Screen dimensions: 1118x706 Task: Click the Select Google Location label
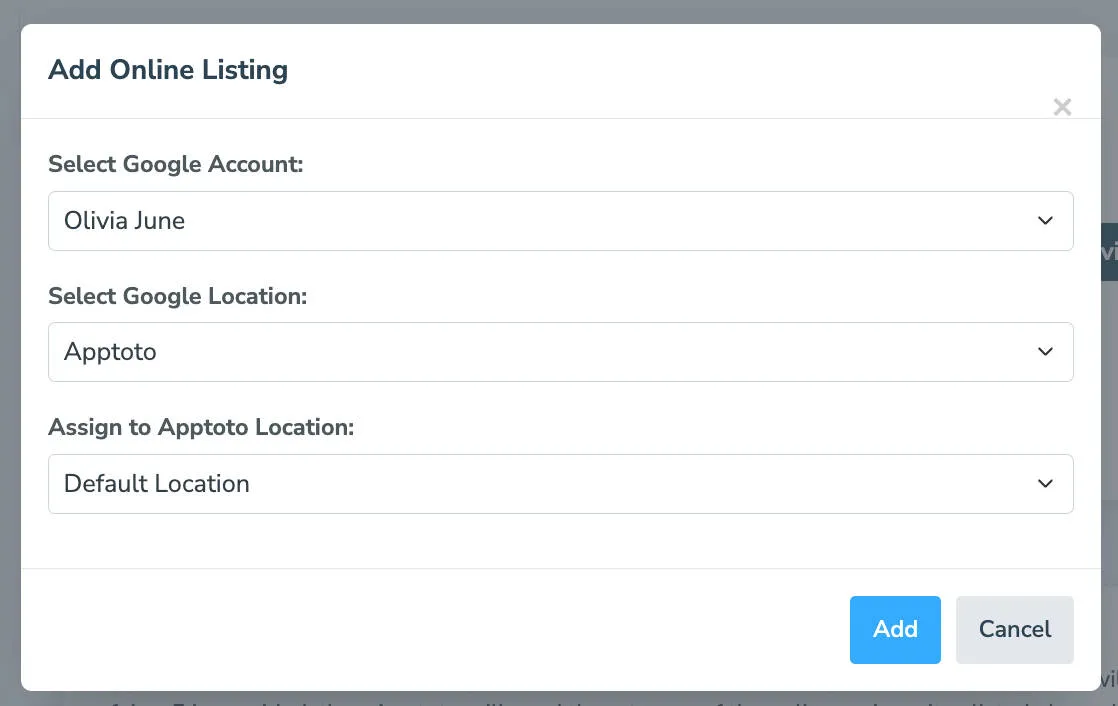176,295
